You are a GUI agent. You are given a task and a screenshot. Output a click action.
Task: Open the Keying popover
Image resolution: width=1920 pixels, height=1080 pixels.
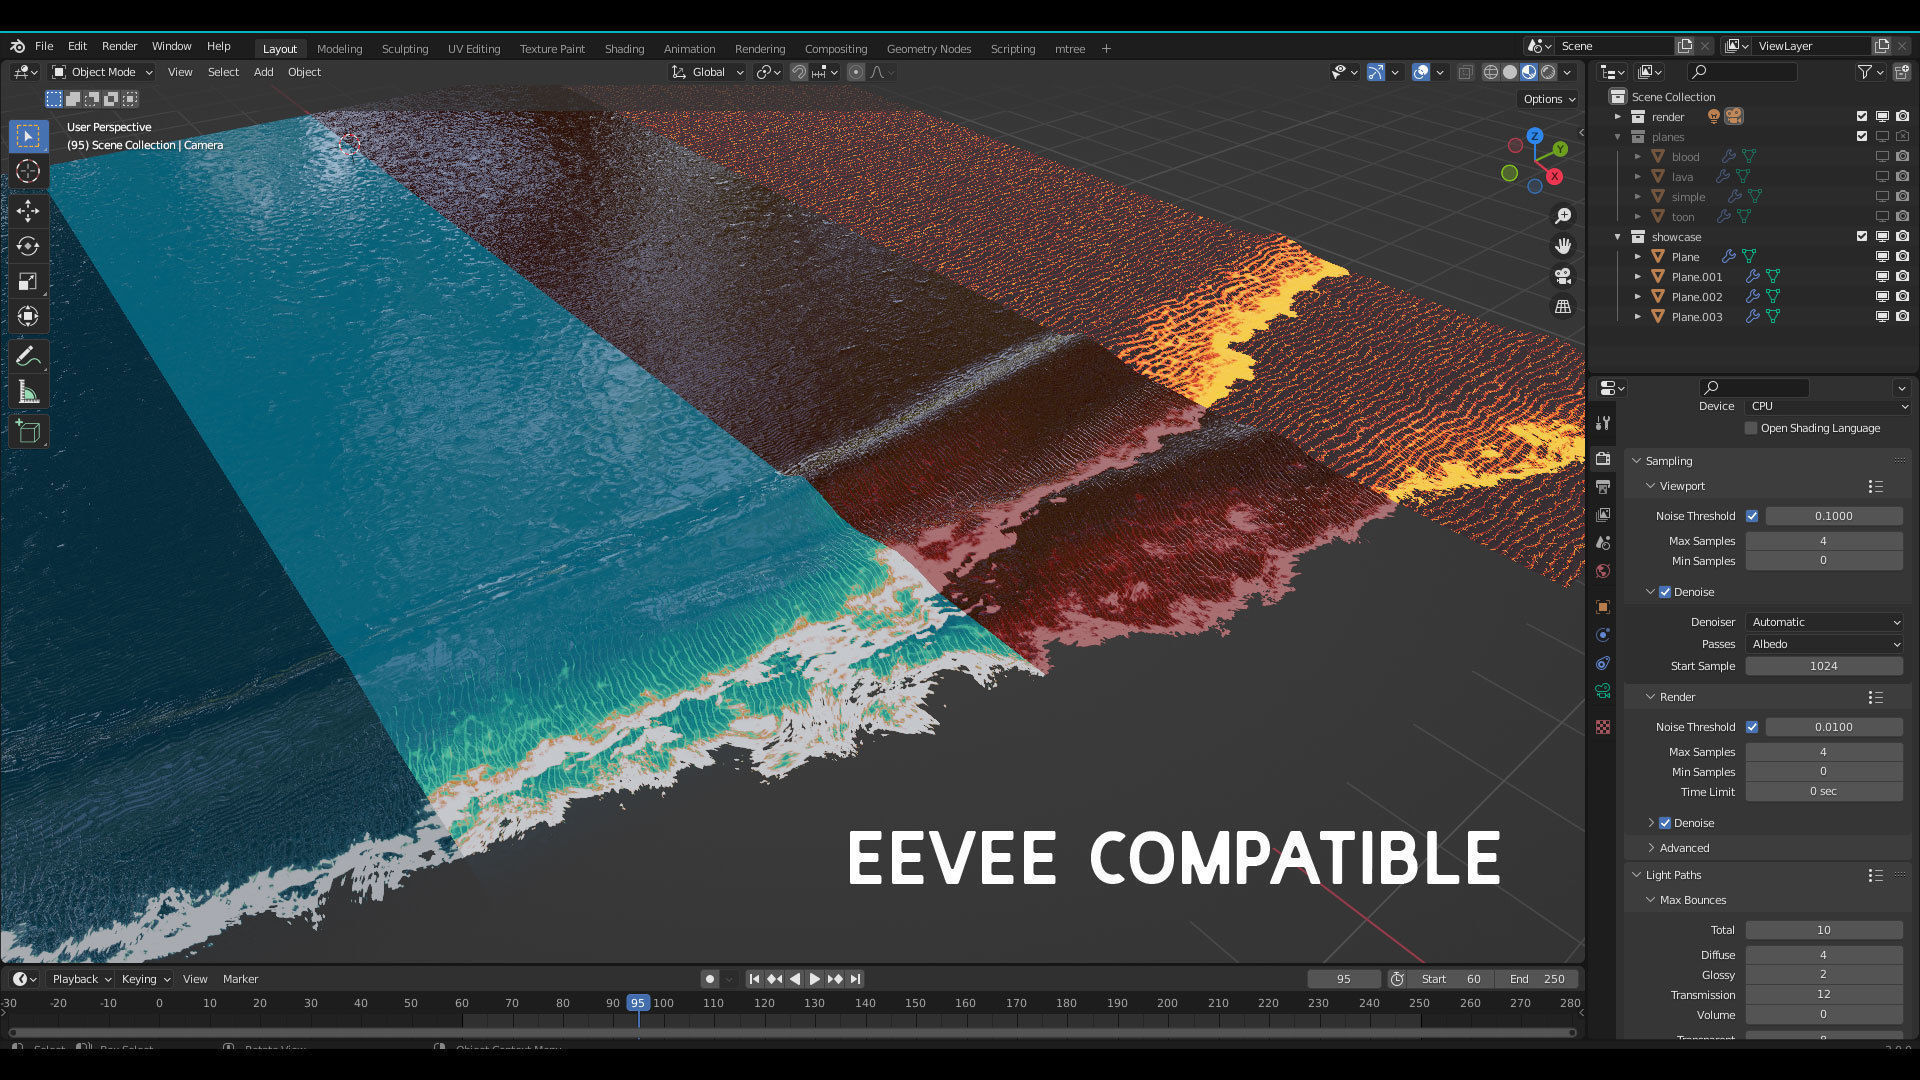(x=145, y=979)
